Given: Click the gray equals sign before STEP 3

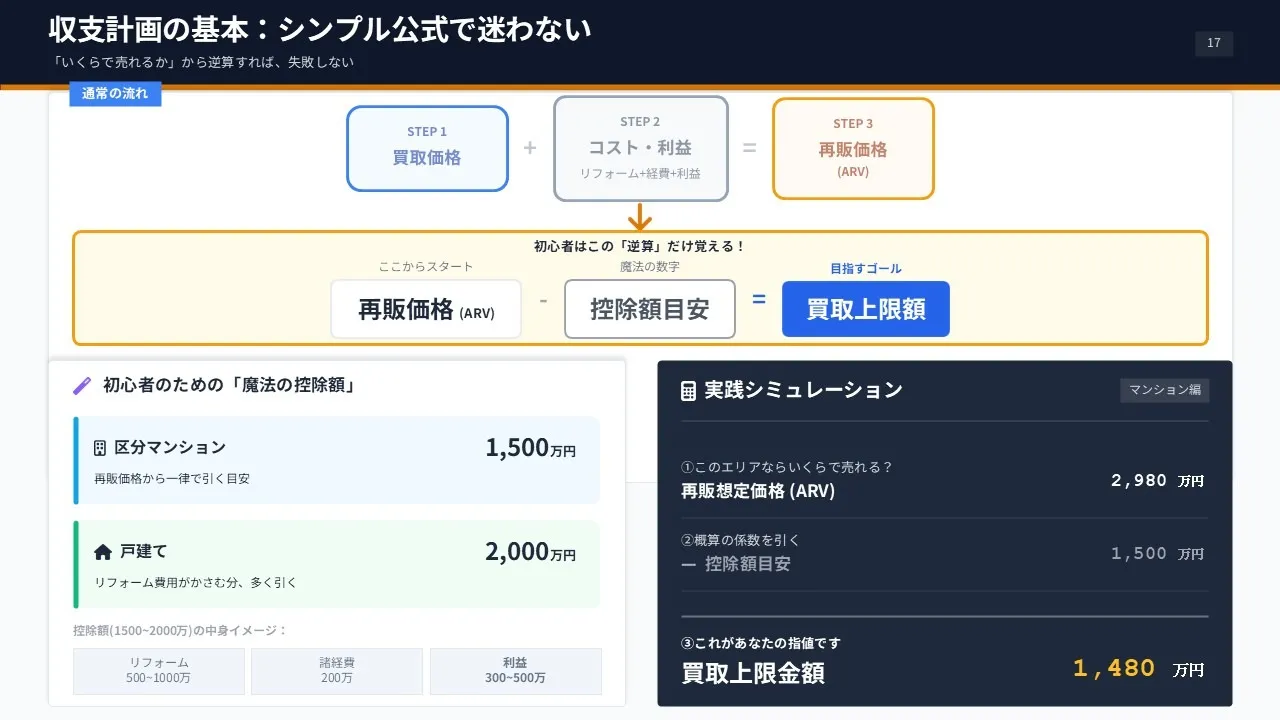Looking at the screenshot, I should coord(749,148).
